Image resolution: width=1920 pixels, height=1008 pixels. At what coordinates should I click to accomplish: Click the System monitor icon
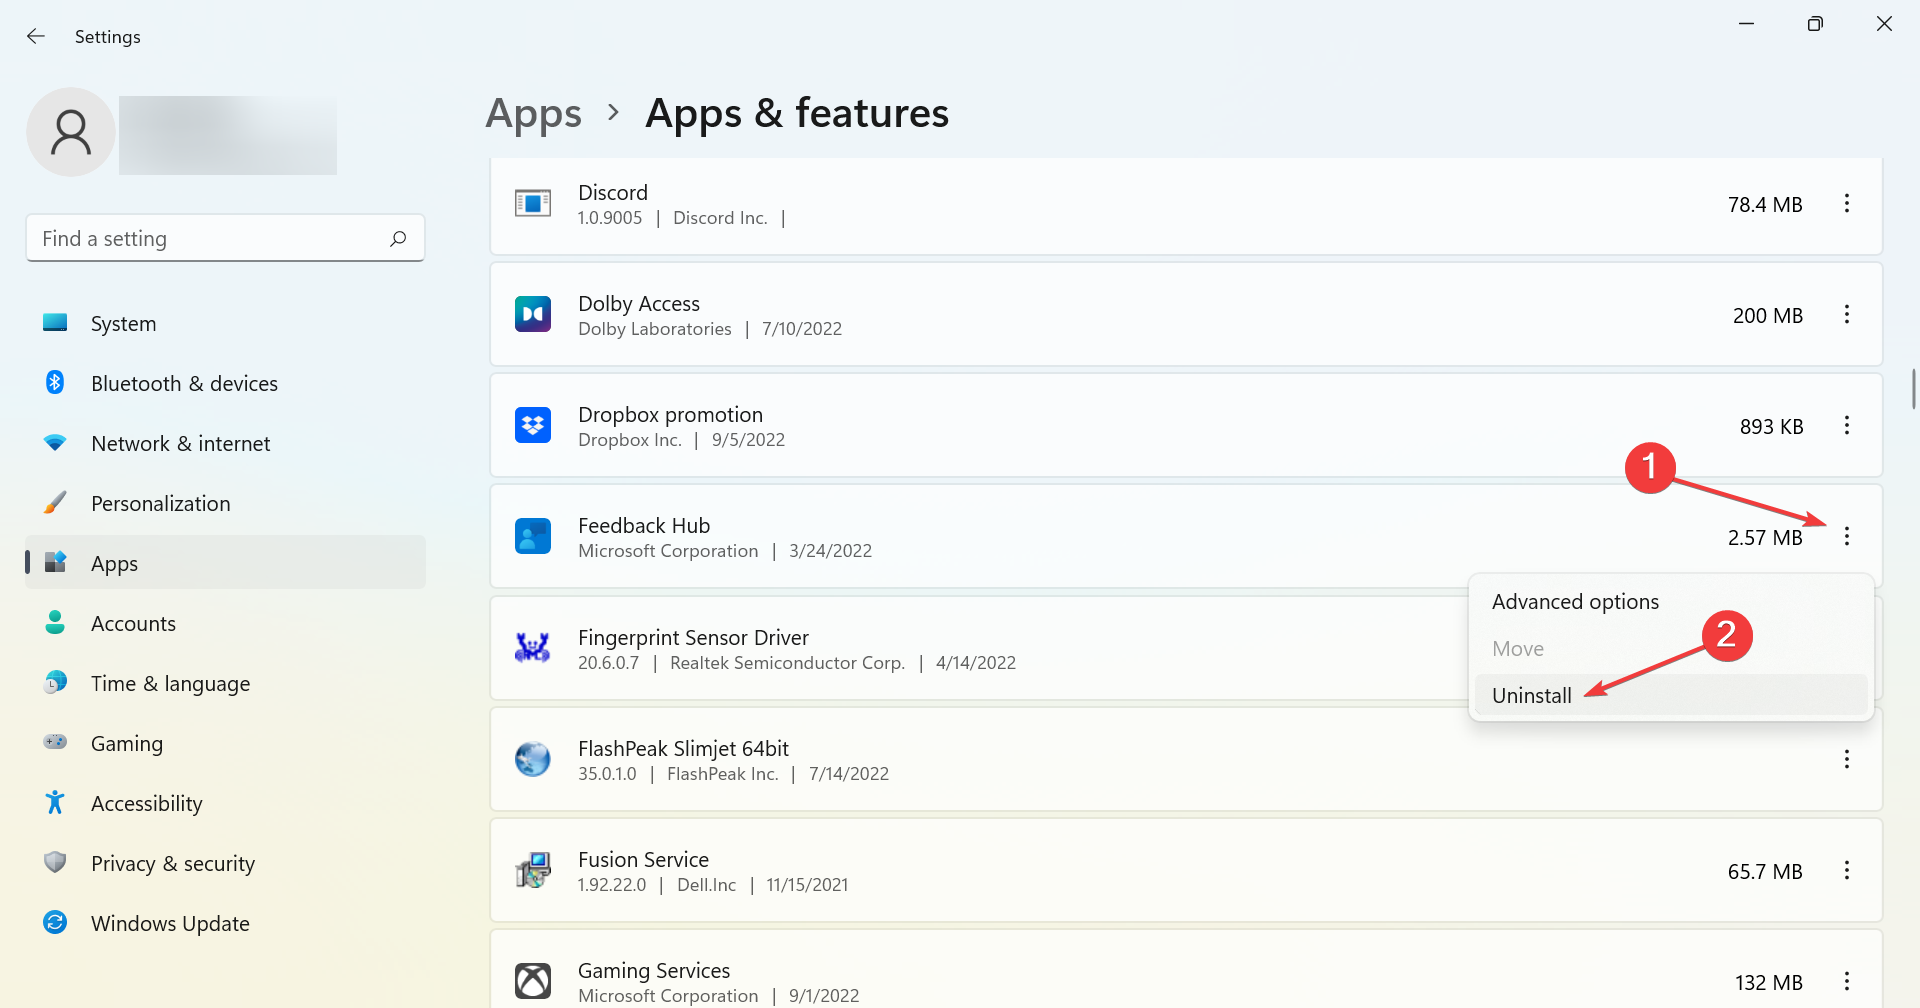(x=55, y=323)
